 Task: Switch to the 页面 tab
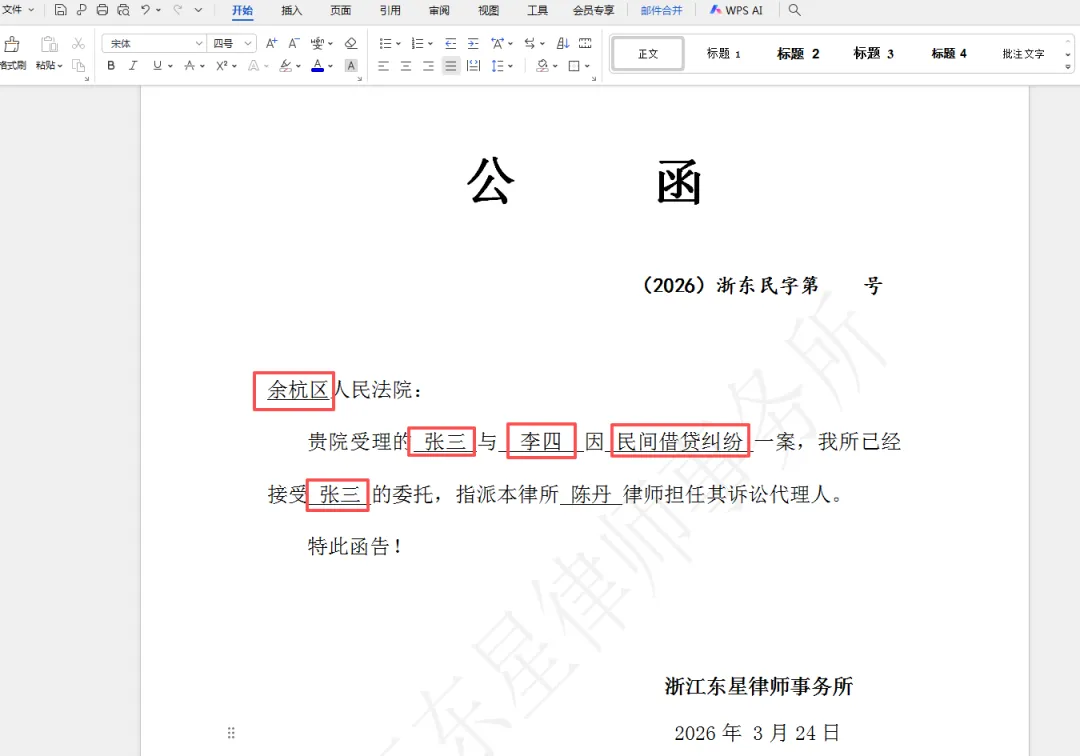[340, 10]
